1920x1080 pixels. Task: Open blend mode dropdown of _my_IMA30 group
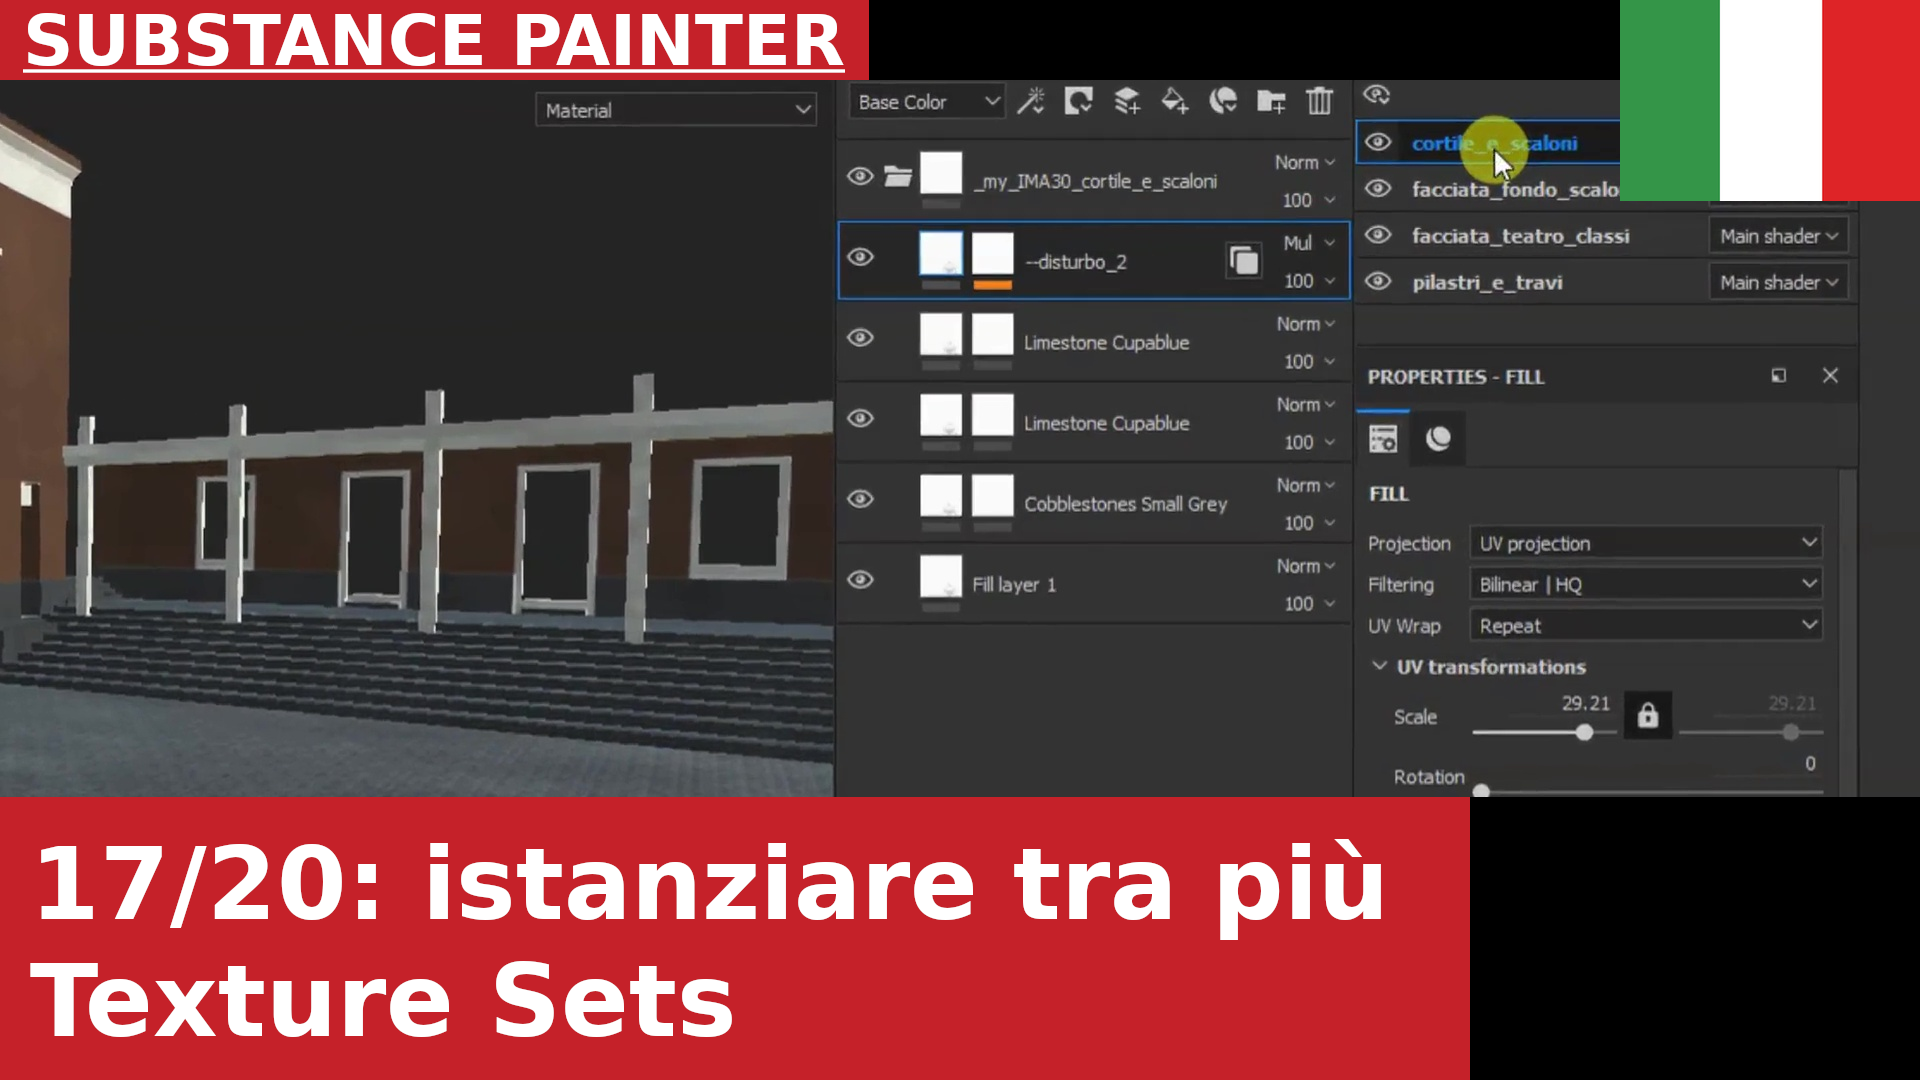[1305, 162]
